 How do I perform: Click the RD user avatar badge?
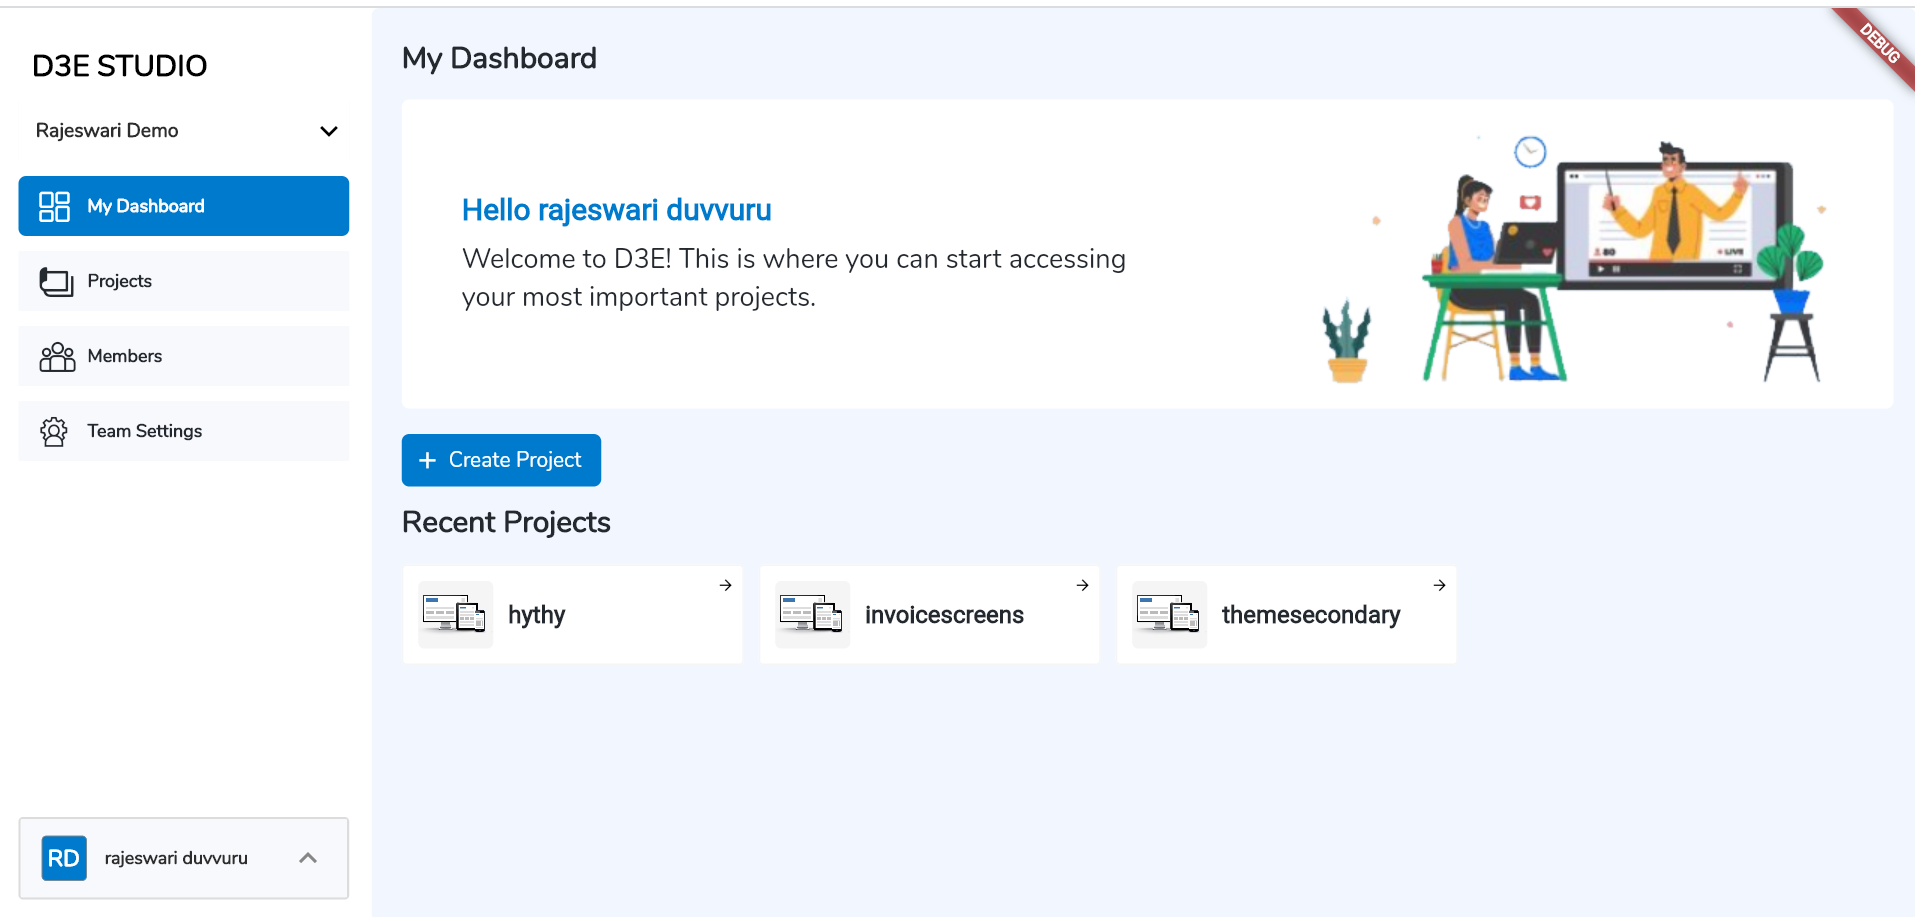coord(64,858)
